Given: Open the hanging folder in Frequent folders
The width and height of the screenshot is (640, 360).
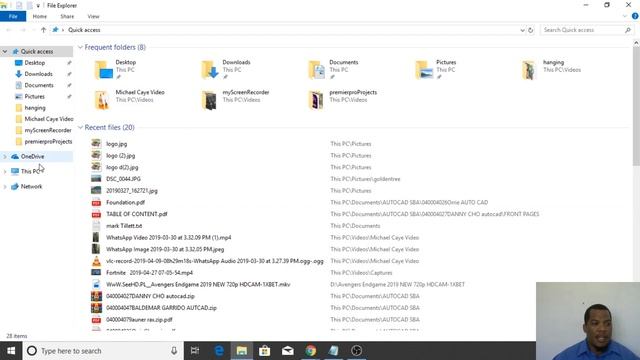Looking at the screenshot, I should (529, 69).
